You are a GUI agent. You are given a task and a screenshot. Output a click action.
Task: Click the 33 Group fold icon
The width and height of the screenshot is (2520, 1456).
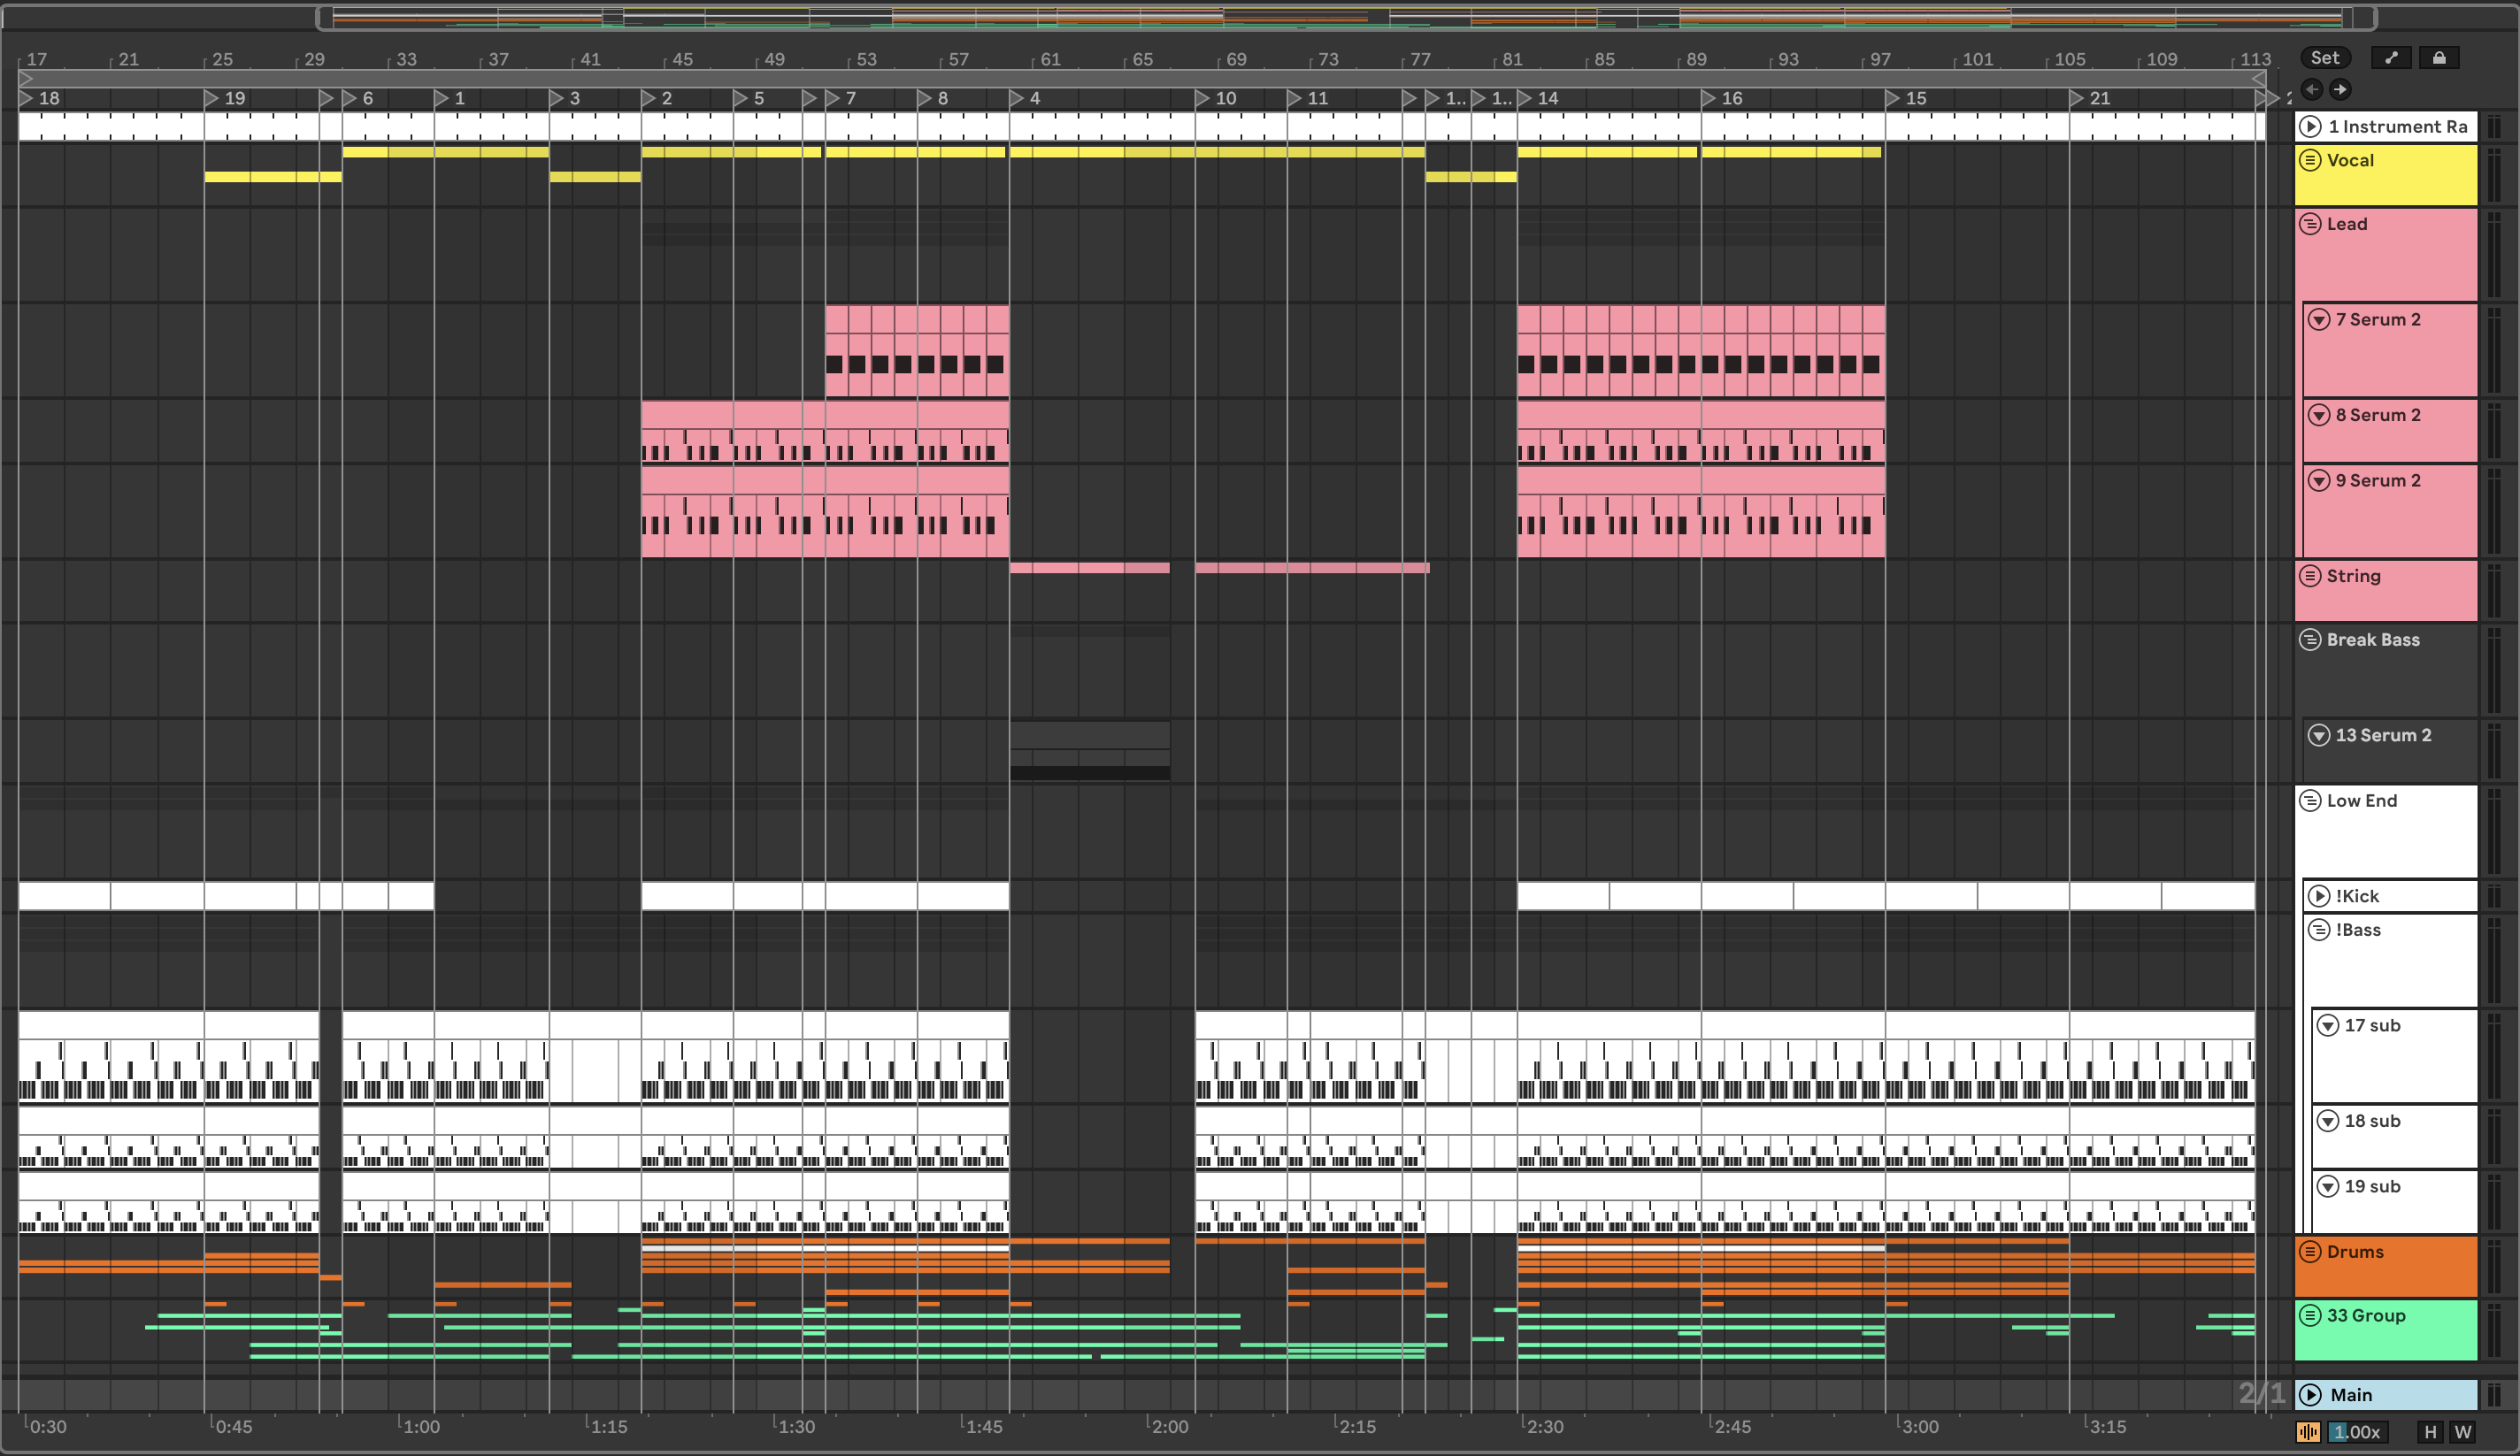point(2310,1316)
